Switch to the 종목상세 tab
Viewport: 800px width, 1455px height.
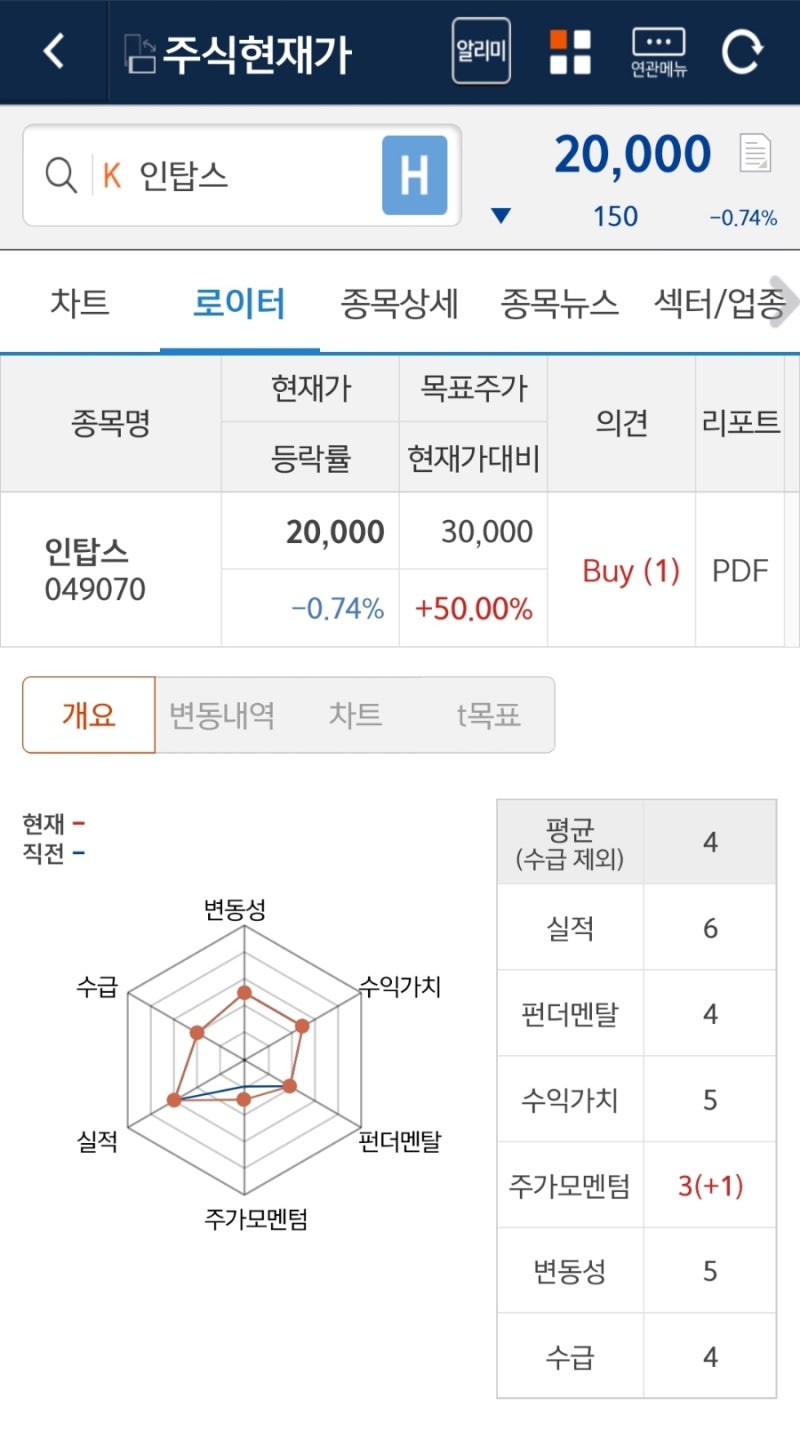coord(399,303)
